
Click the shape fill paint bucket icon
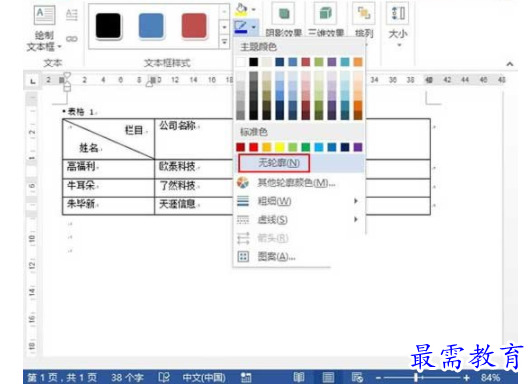coord(241,9)
